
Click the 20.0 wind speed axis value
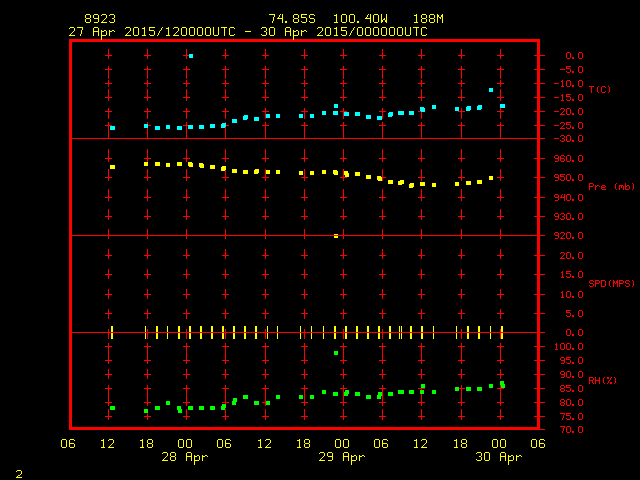click(571, 256)
